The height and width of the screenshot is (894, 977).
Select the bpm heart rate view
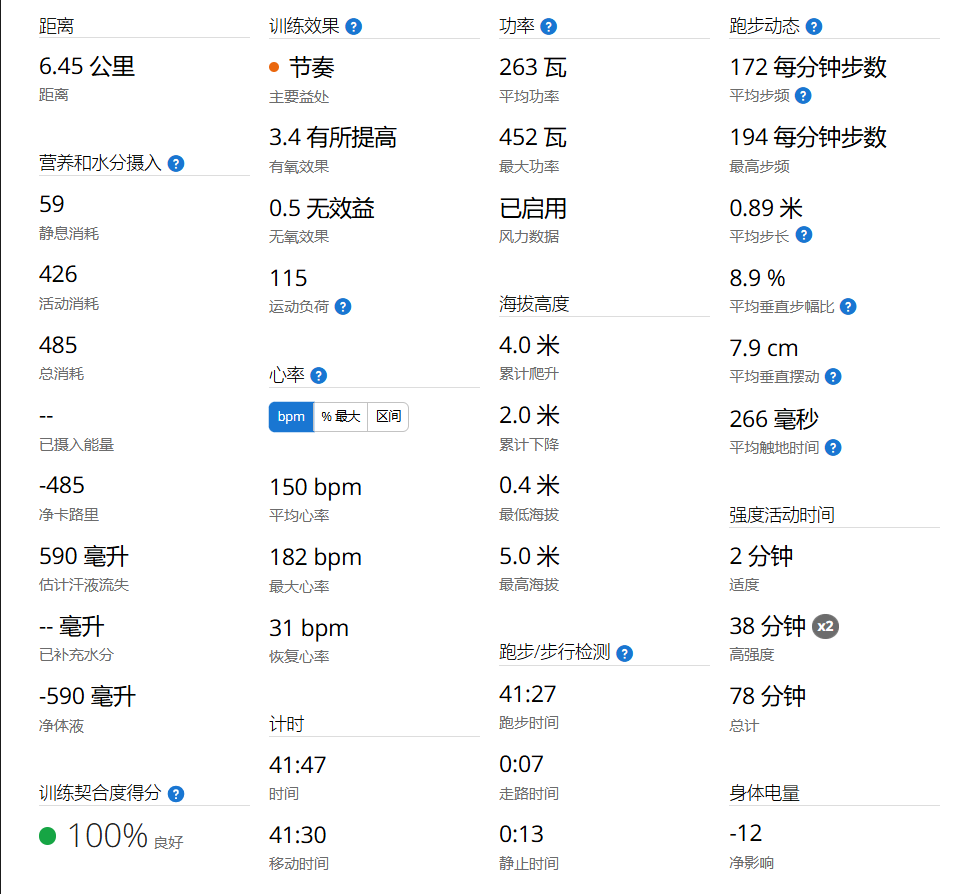(x=291, y=417)
